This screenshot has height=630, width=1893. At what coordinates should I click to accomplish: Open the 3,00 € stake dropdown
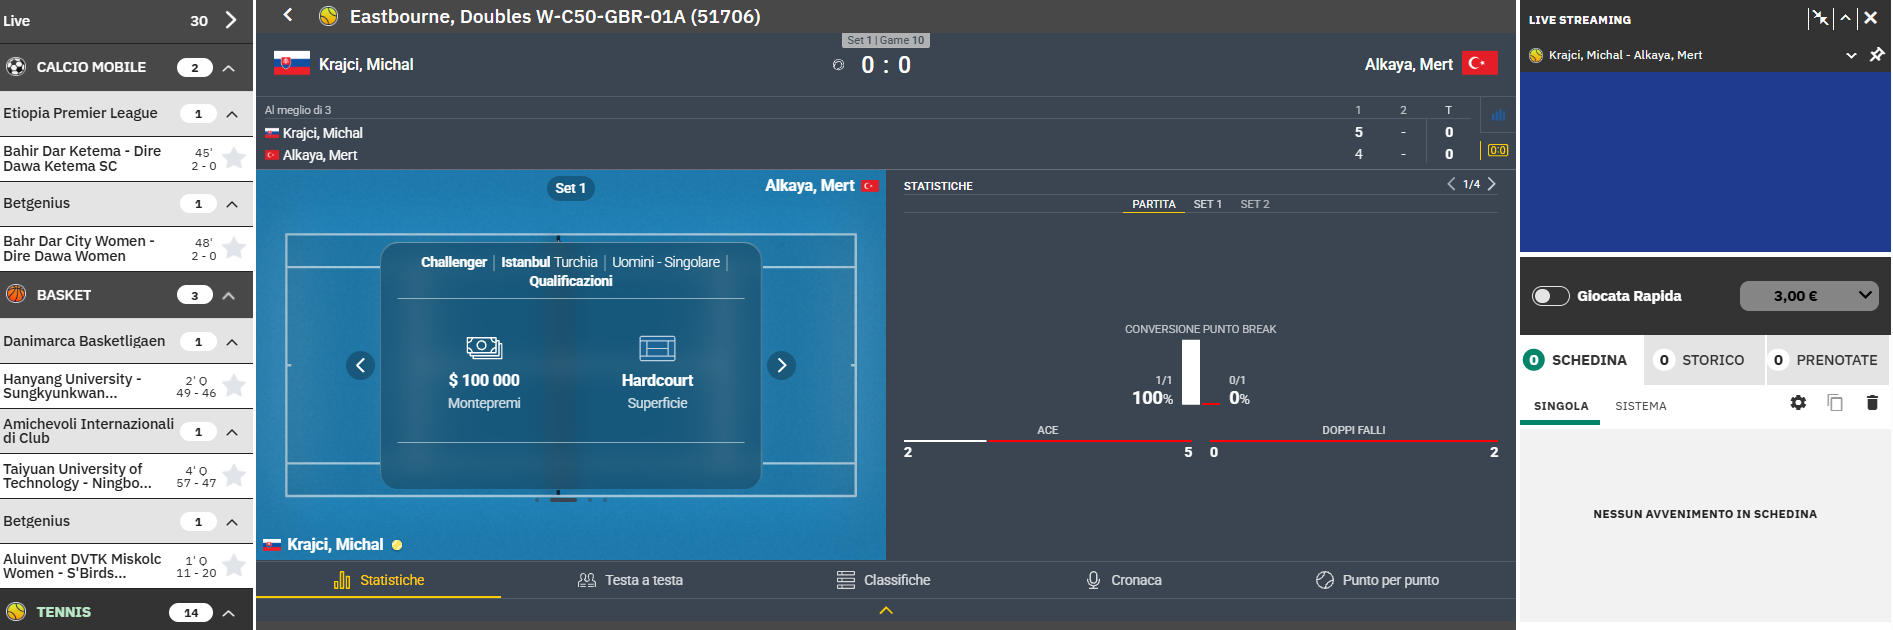tap(1809, 296)
